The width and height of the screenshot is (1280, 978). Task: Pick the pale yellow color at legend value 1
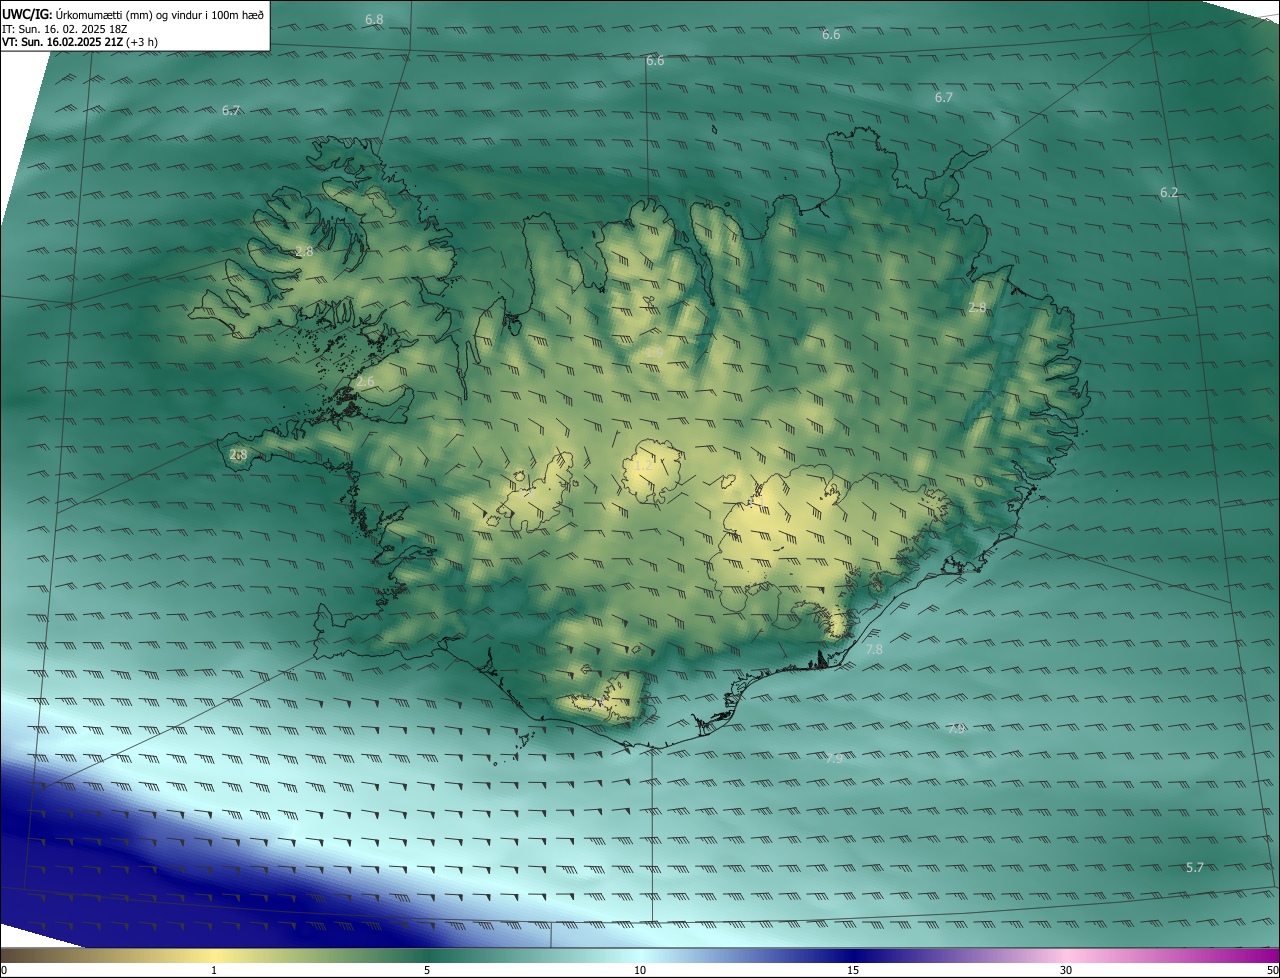(x=214, y=955)
